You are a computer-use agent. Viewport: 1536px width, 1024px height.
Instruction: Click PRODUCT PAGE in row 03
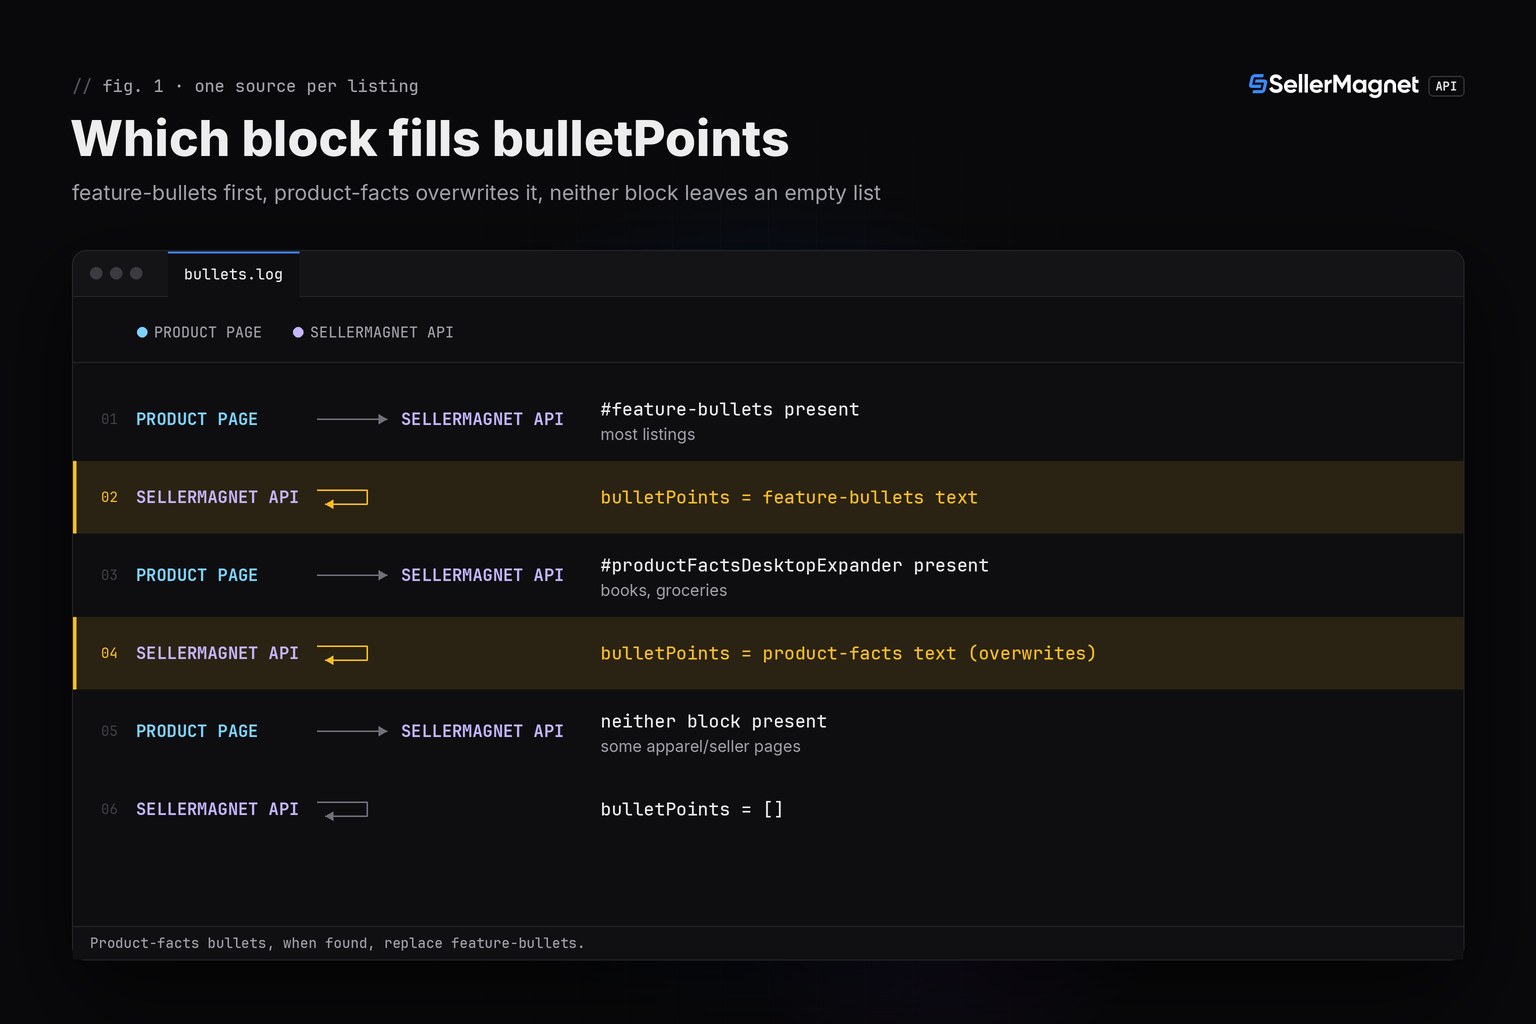pyautogui.click(x=197, y=575)
